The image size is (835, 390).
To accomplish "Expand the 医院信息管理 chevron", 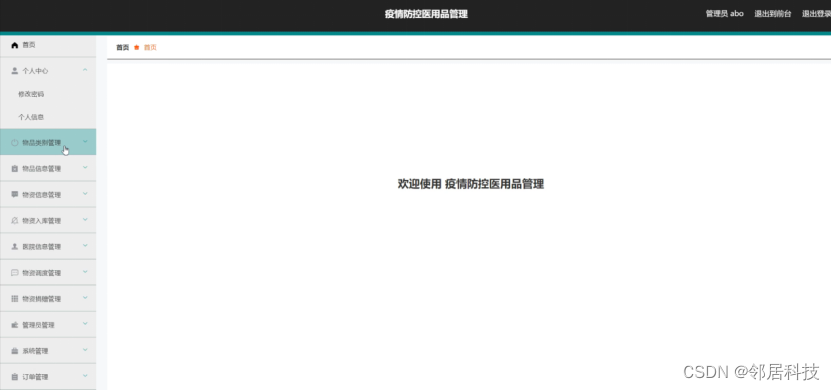I will (85, 246).
